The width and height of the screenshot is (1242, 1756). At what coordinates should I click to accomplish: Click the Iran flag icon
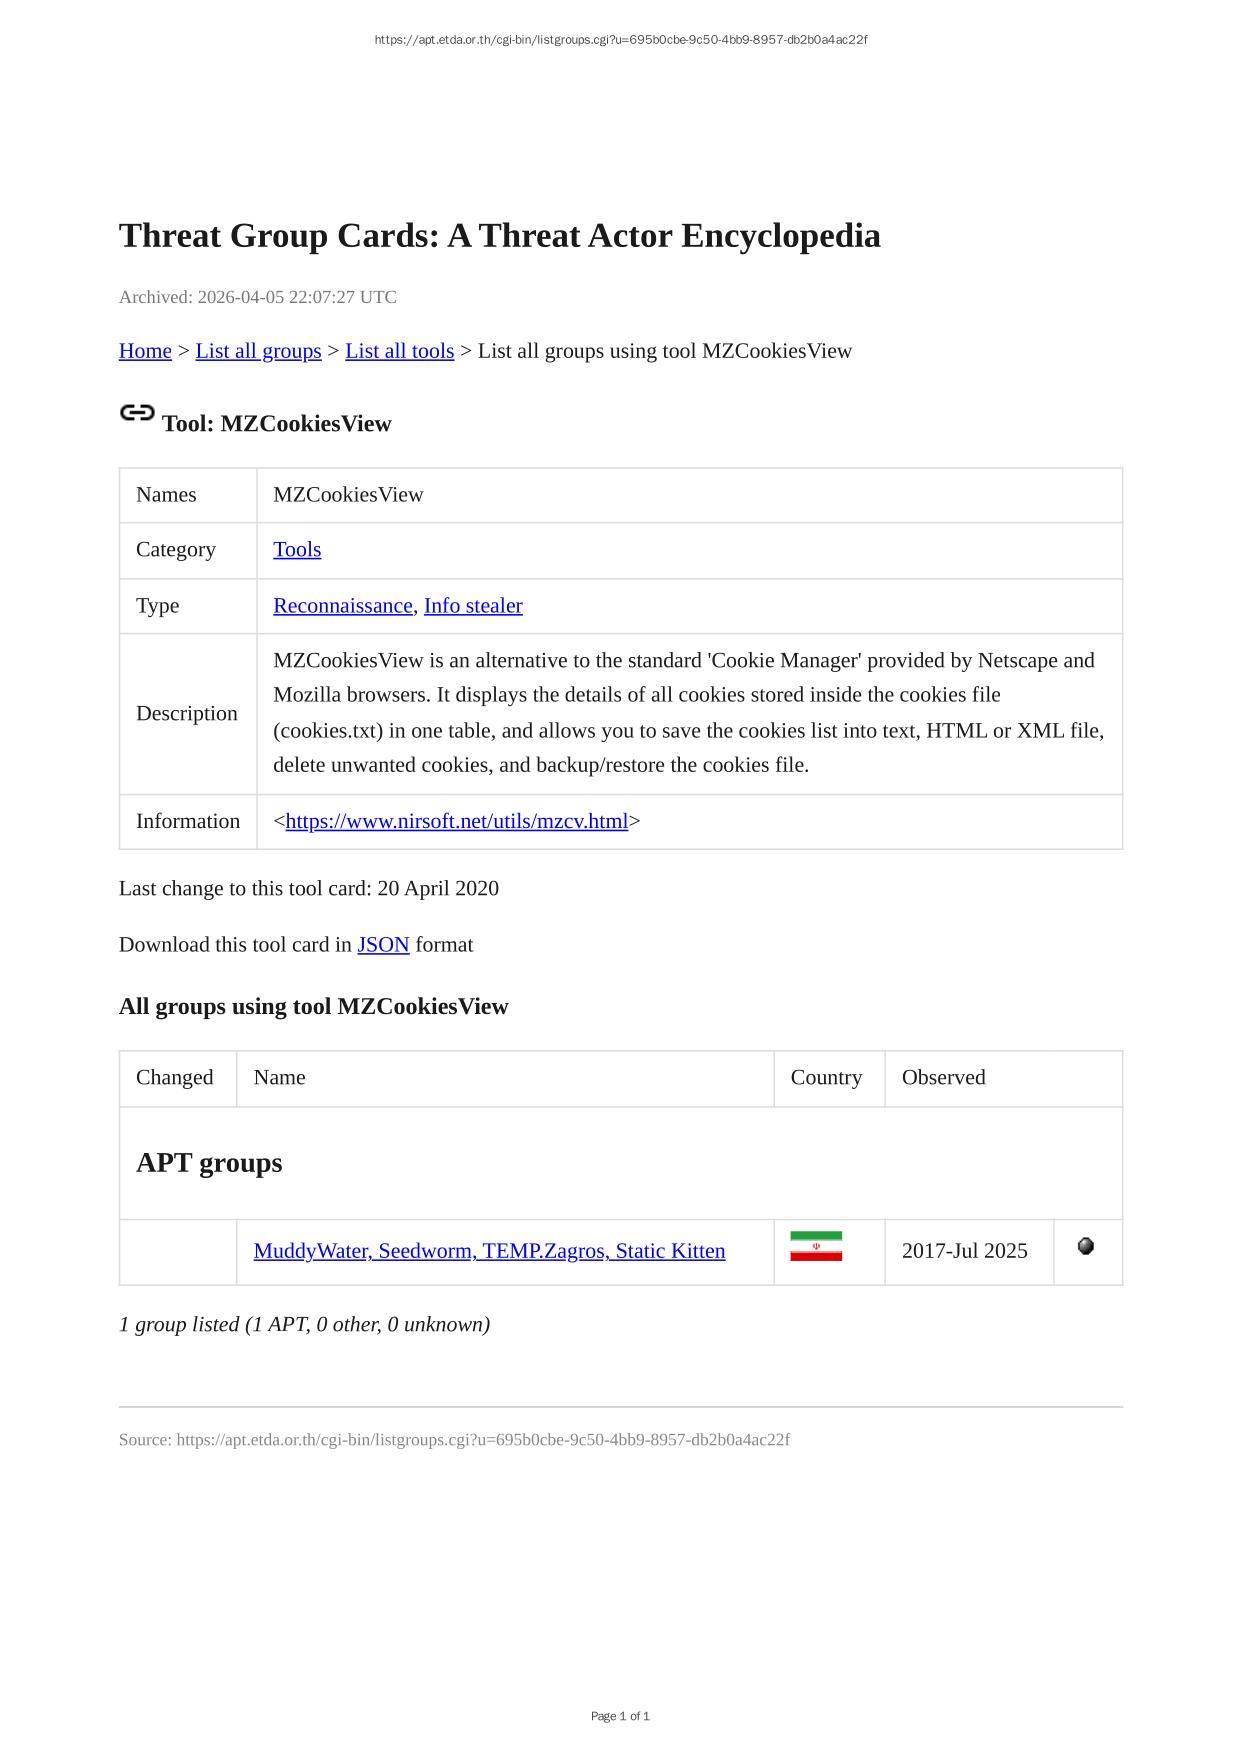click(815, 1246)
